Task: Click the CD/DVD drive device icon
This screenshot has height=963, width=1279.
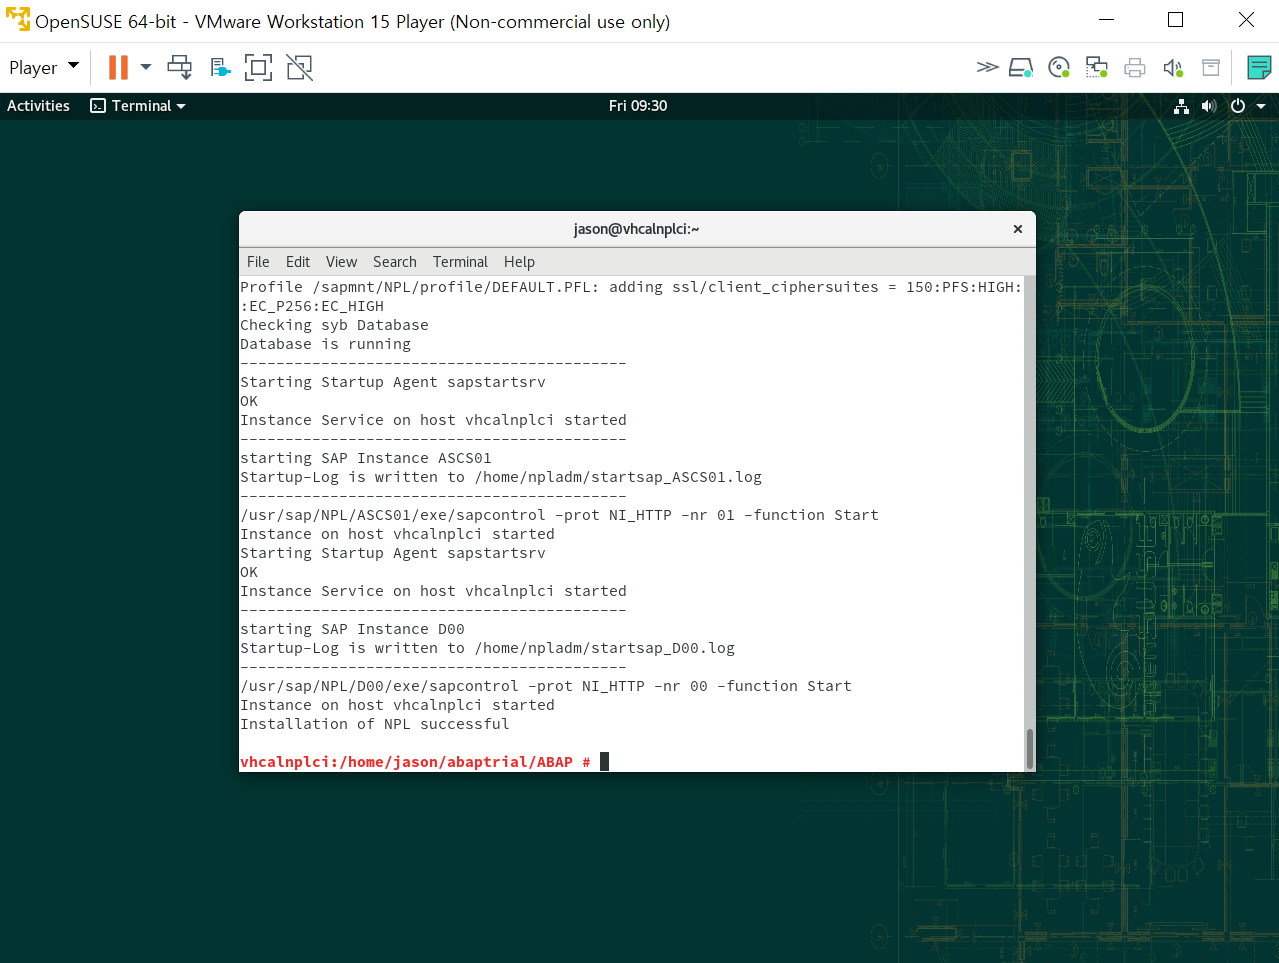Action: coord(1059,67)
